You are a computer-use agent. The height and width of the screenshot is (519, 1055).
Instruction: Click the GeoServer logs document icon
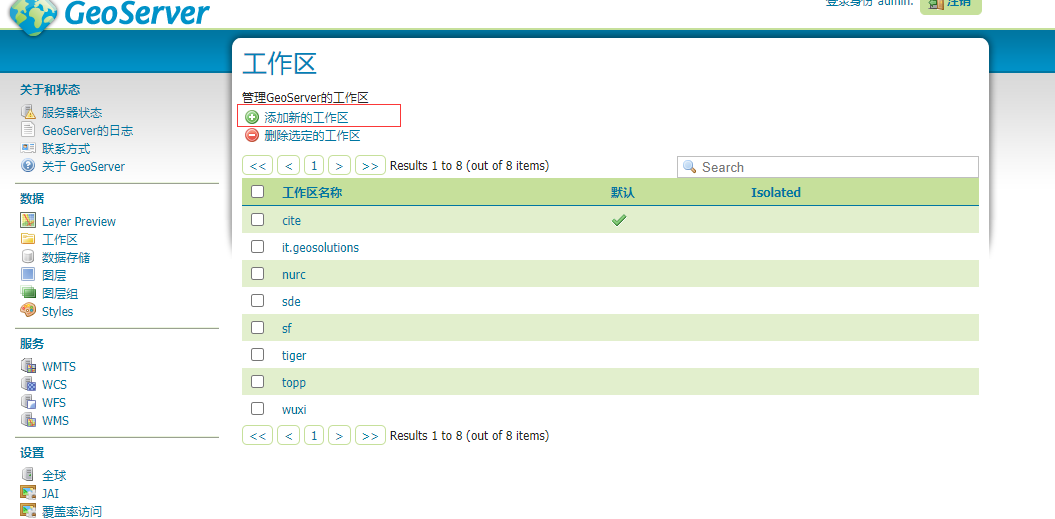tap(28, 130)
